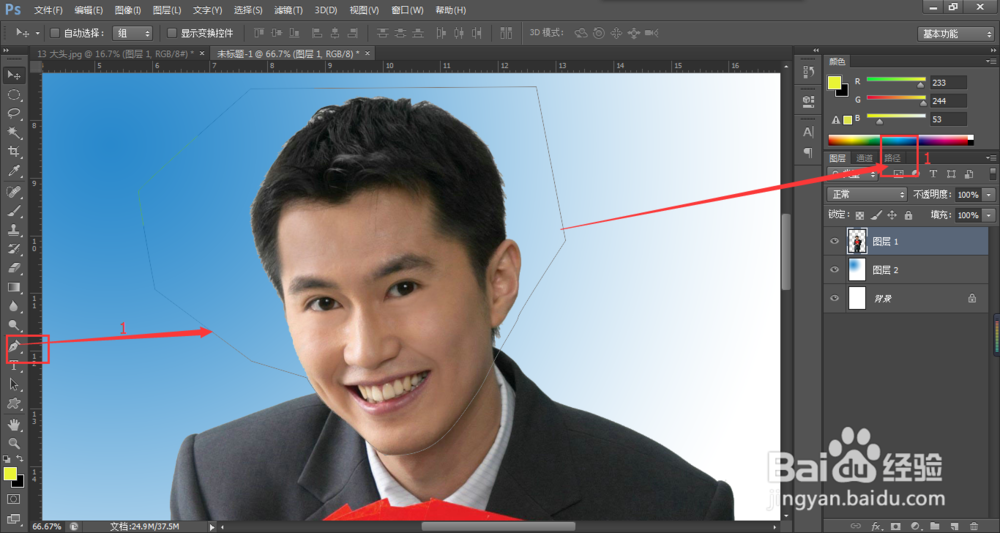Open the 滤镜(T) menu
Viewport: 1000px width, 533px height.
(288, 10)
